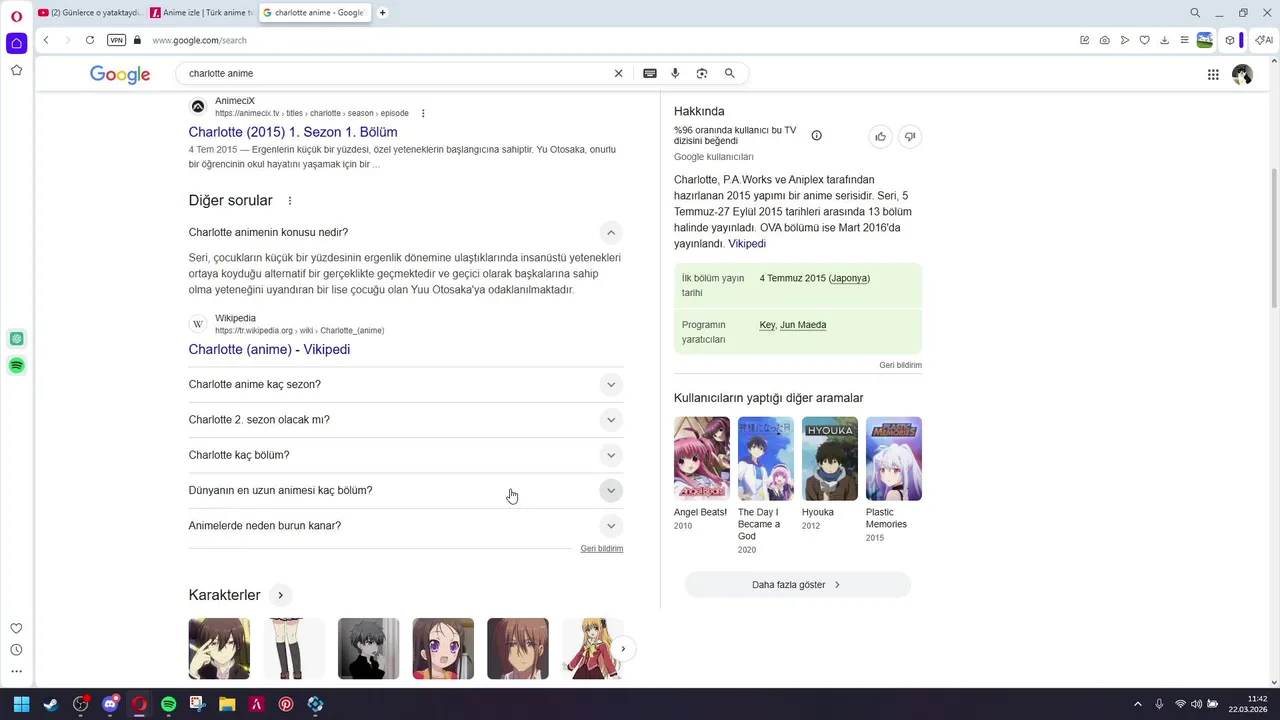Screen dimensions: 1280x720
Task: Switch to the 'Anime izle | Türk anime' tab
Action: (x=201, y=13)
